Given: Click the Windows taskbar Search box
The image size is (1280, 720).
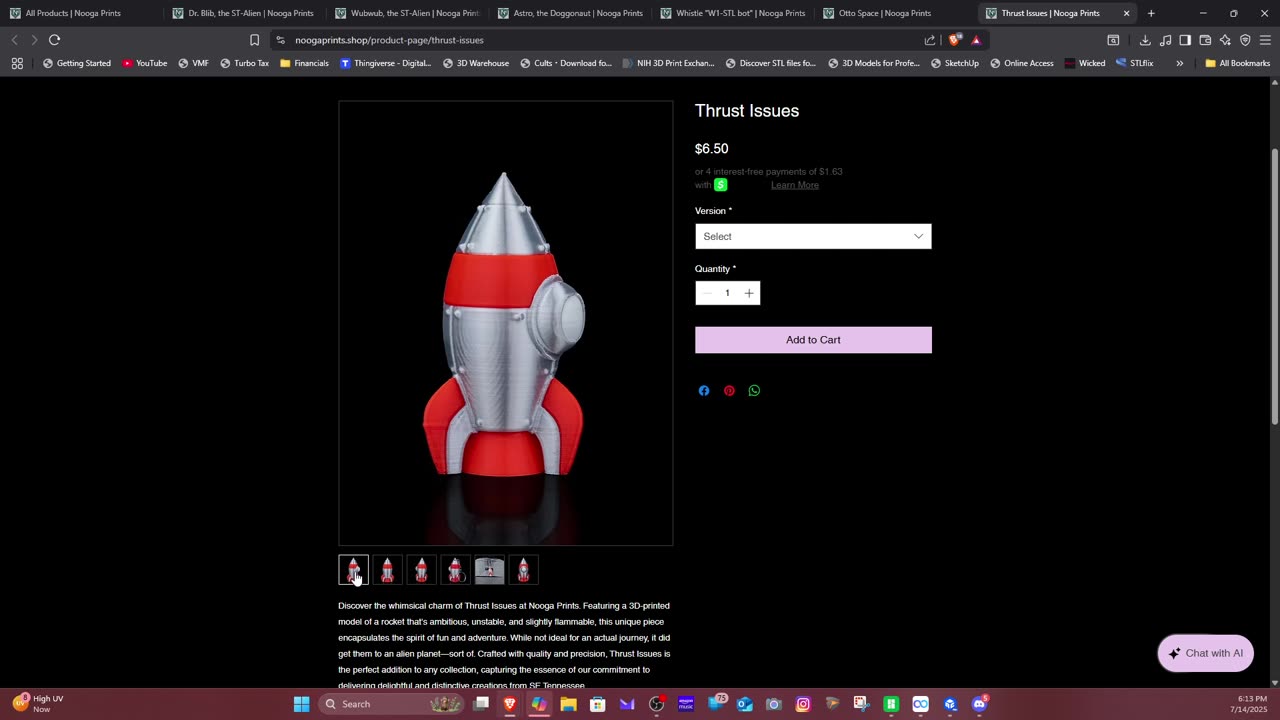Looking at the screenshot, I should pyautogui.click(x=393, y=704).
